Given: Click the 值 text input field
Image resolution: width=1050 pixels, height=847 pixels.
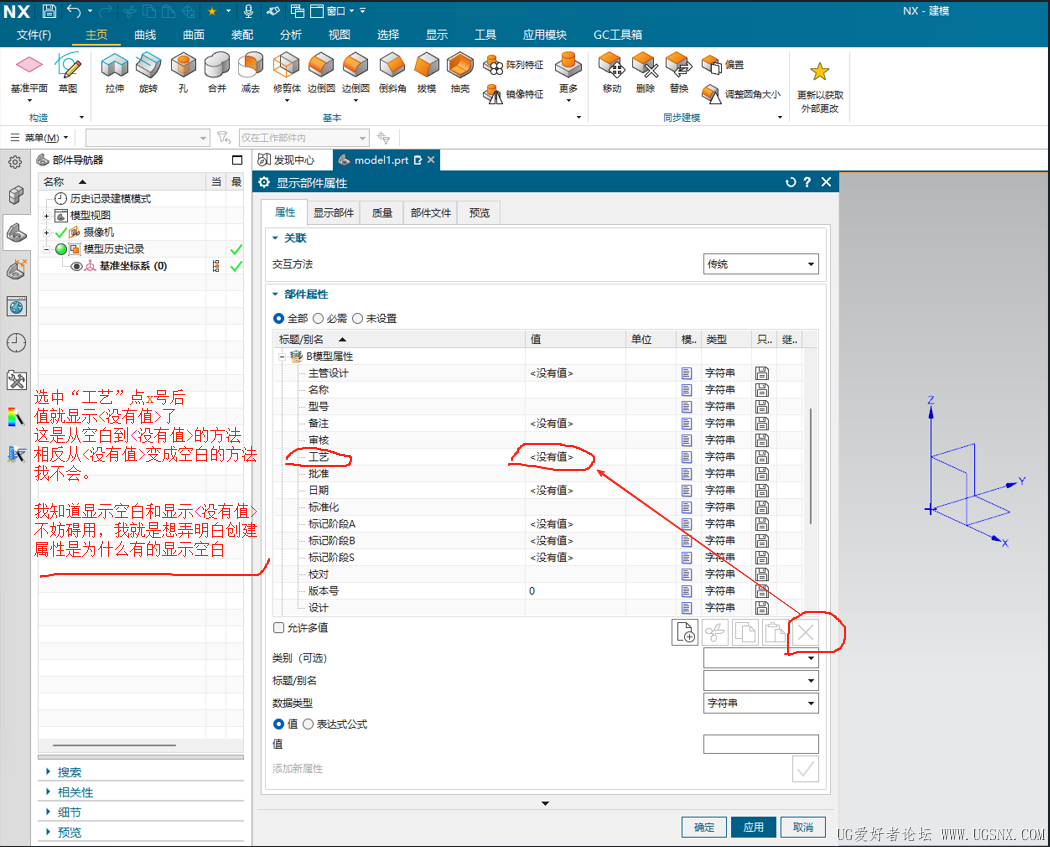Looking at the screenshot, I should [760, 744].
